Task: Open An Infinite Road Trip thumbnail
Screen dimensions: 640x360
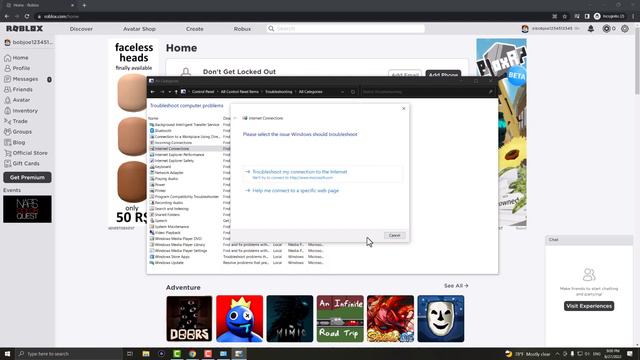Action: coord(340,319)
